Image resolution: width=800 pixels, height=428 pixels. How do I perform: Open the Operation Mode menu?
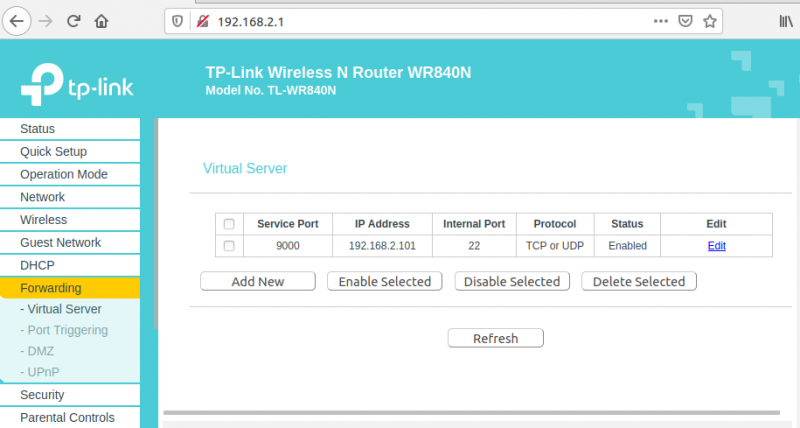[70, 174]
